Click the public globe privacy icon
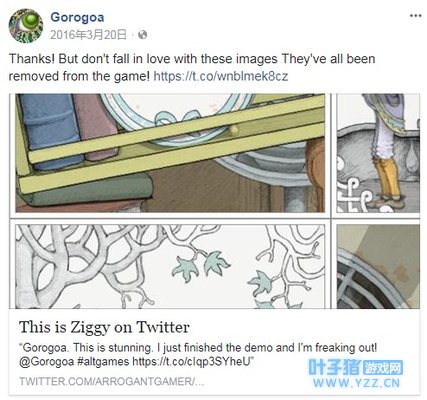 (x=142, y=35)
